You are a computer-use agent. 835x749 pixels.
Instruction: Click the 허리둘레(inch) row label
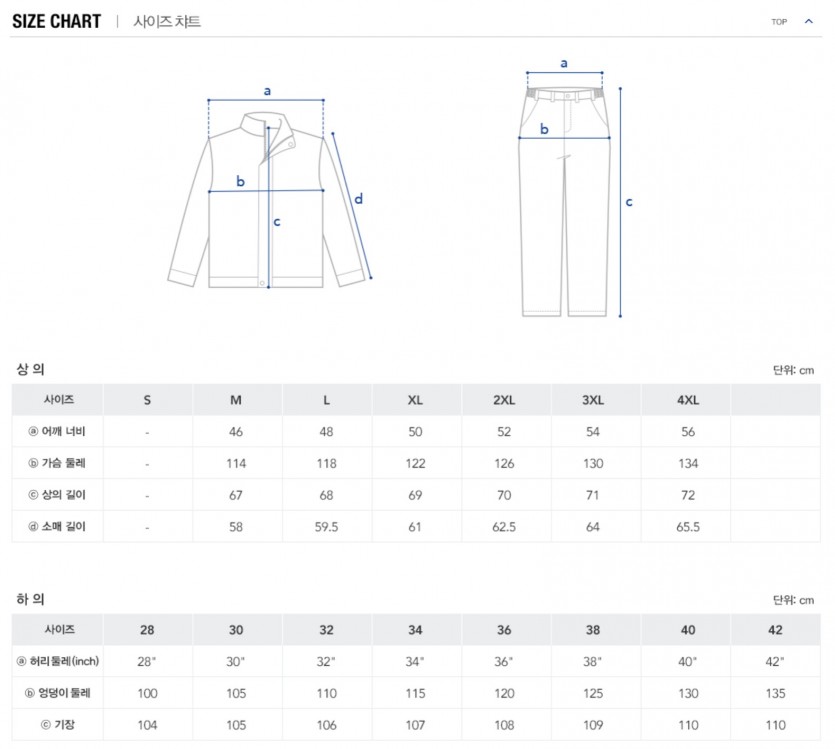[x=58, y=661]
